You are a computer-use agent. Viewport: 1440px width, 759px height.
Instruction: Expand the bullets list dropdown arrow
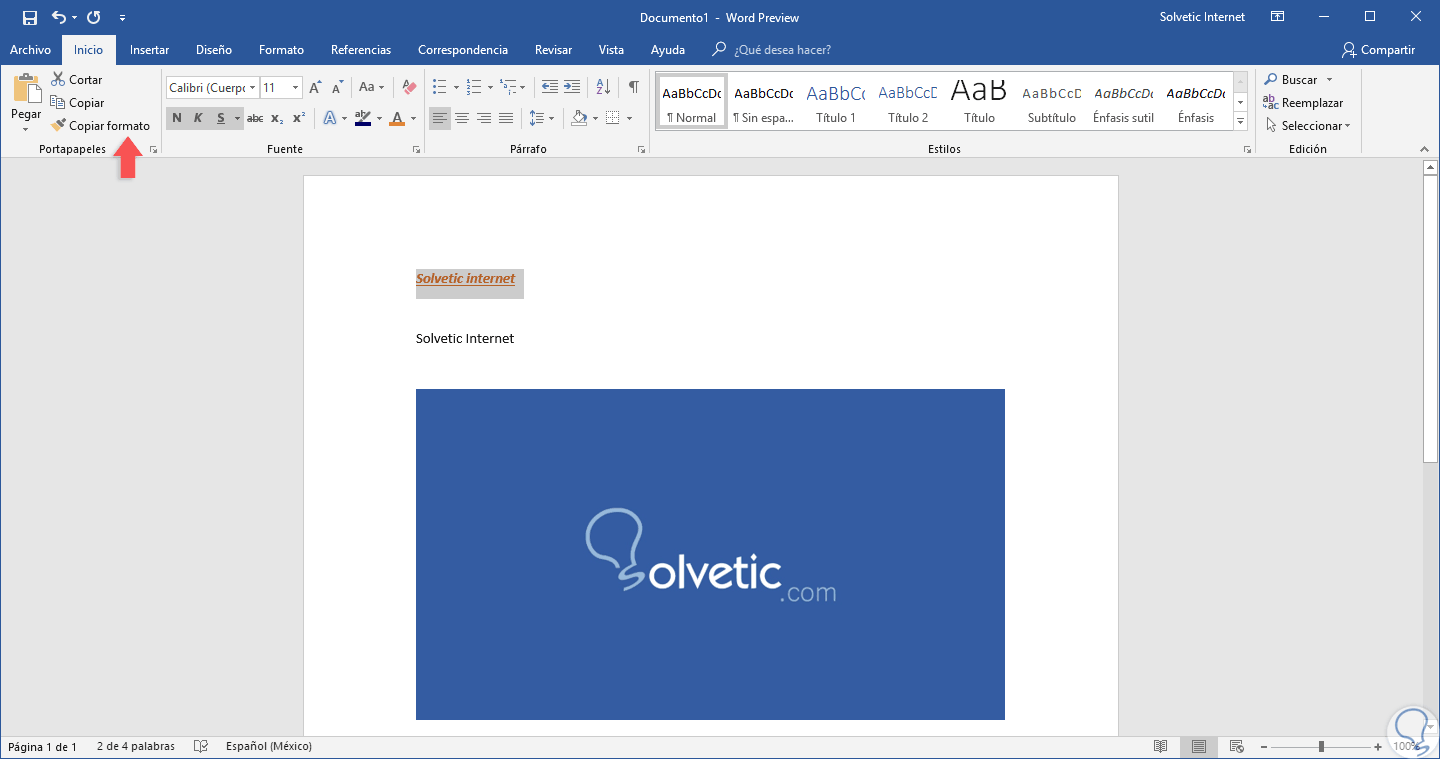coord(456,88)
